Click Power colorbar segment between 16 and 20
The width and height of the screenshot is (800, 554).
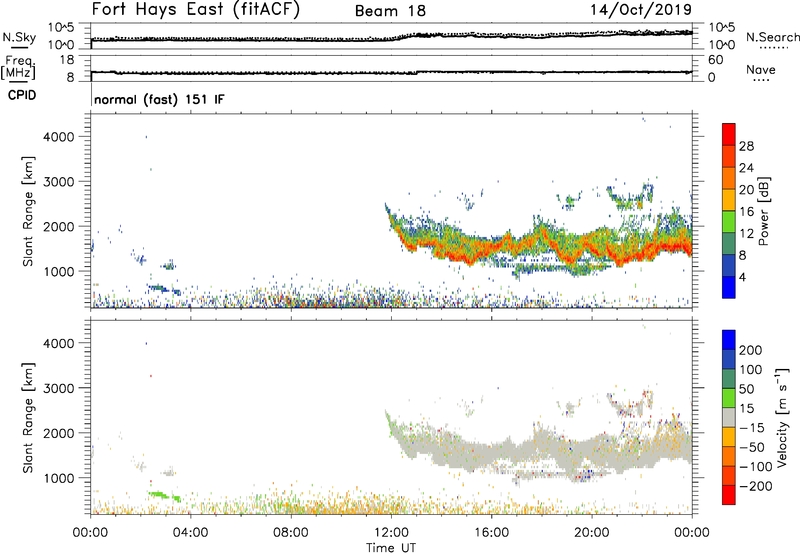(729, 199)
